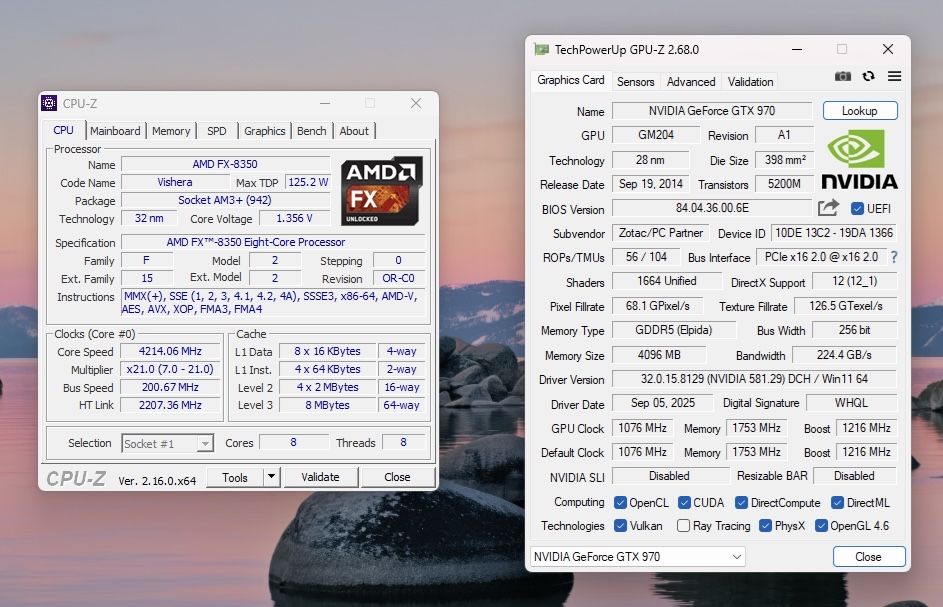Click the Level 3 cache value 8 MBytes

click(327, 405)
